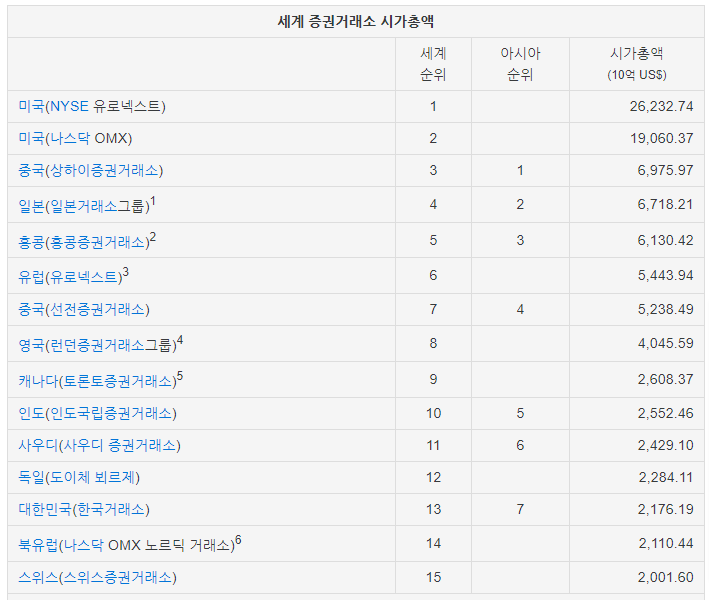Click Asia rank 7 in 대한민국 row
This screenshot has height=600, width=709.
(520, 510)
